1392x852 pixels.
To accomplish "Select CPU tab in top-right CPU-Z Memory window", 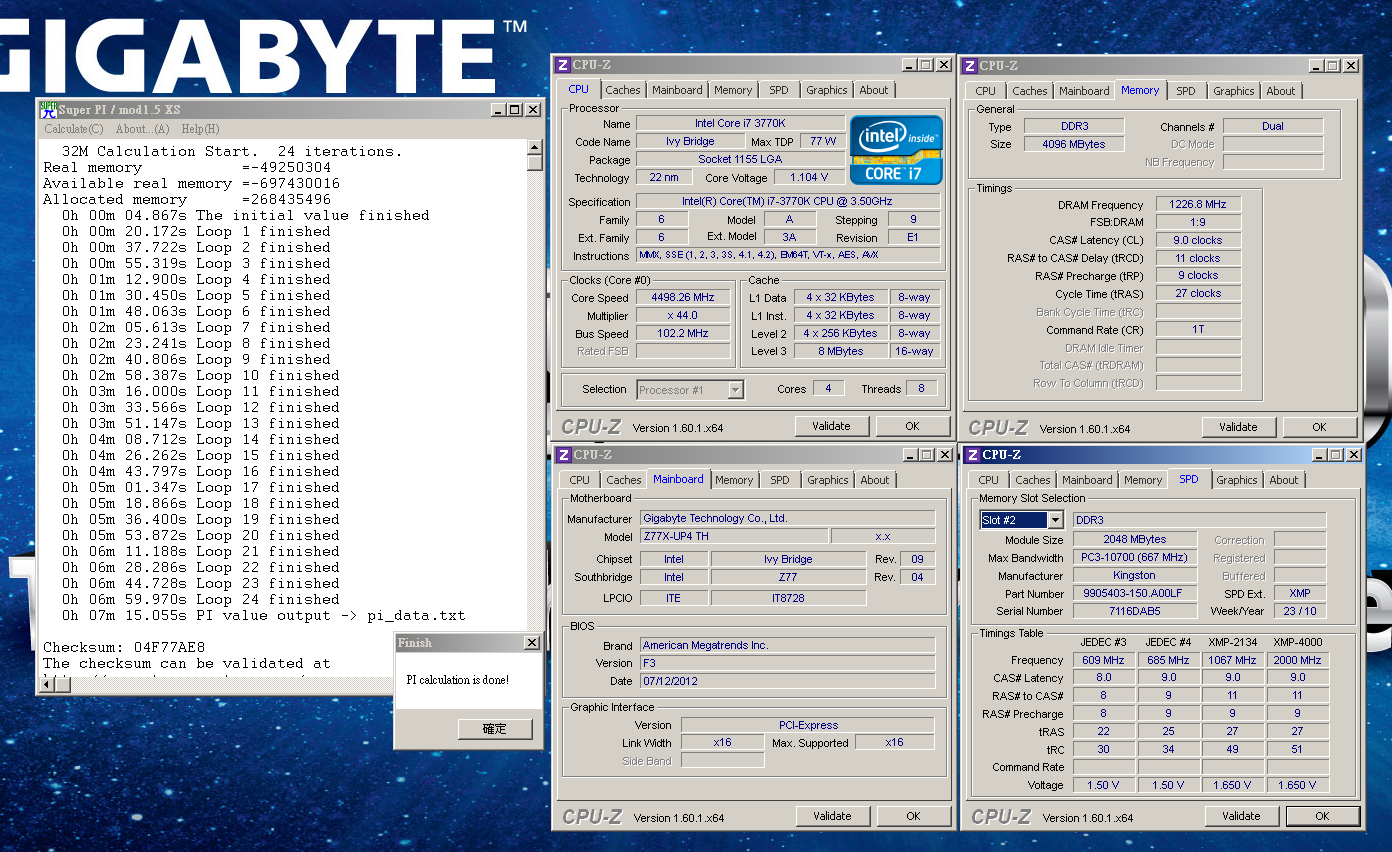I will [986, 91].
